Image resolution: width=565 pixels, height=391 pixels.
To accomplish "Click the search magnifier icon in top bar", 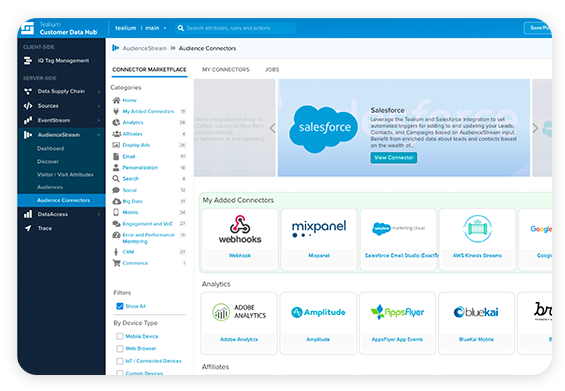I will pyautogui.click(x=181, y=28).
